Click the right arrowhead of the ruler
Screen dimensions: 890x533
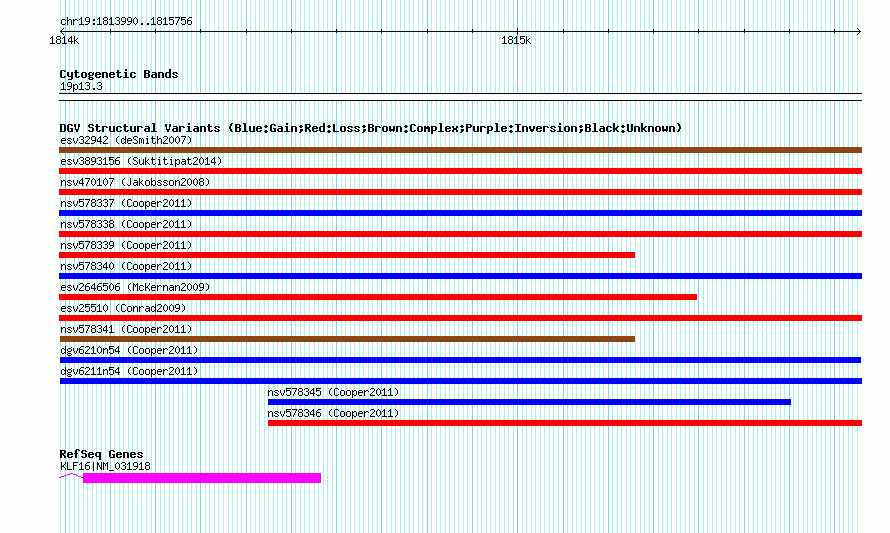(x=859, y=31)
